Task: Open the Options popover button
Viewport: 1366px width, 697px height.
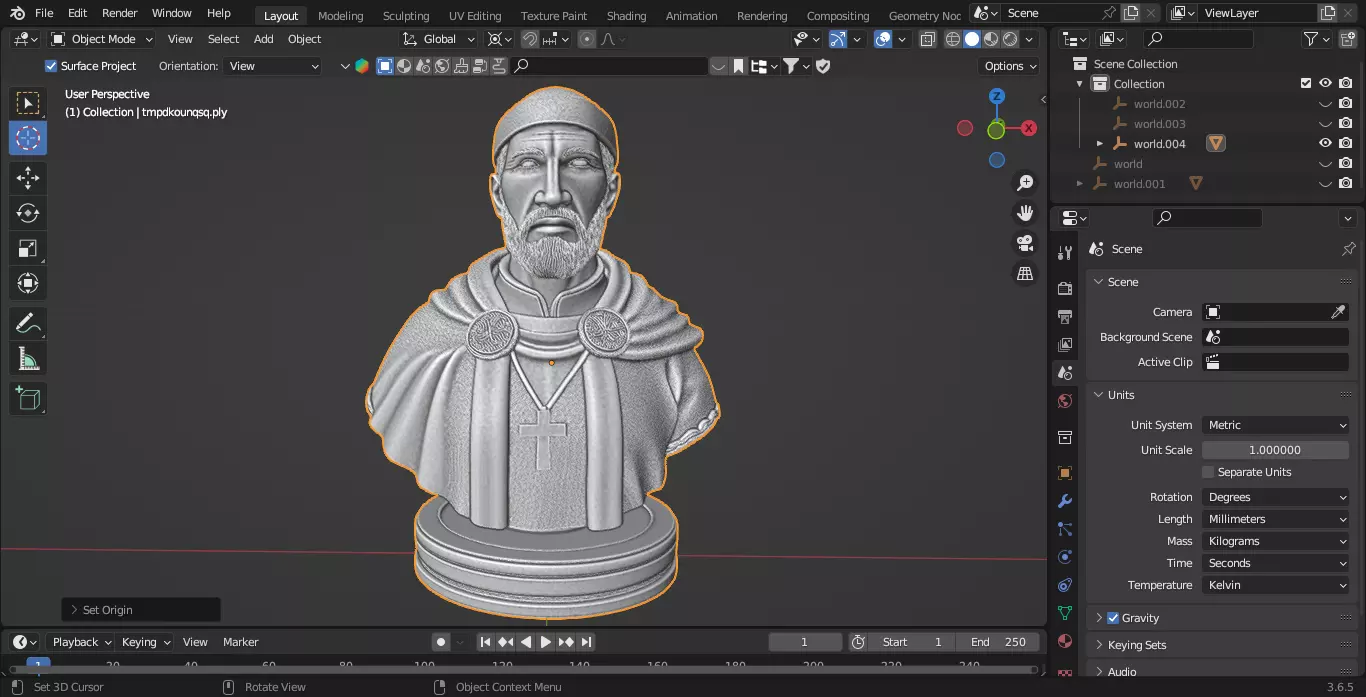Action: (x=1011, y=66)
